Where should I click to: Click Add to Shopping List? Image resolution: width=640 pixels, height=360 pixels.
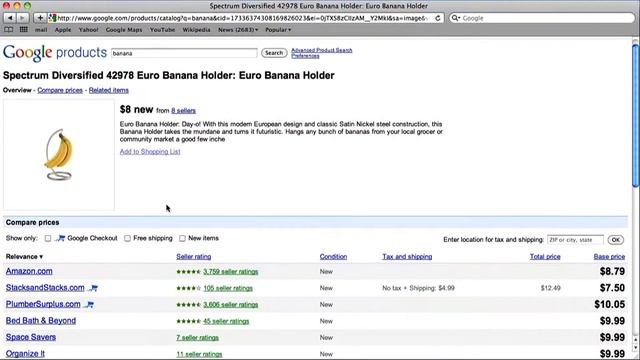(150, 151)
